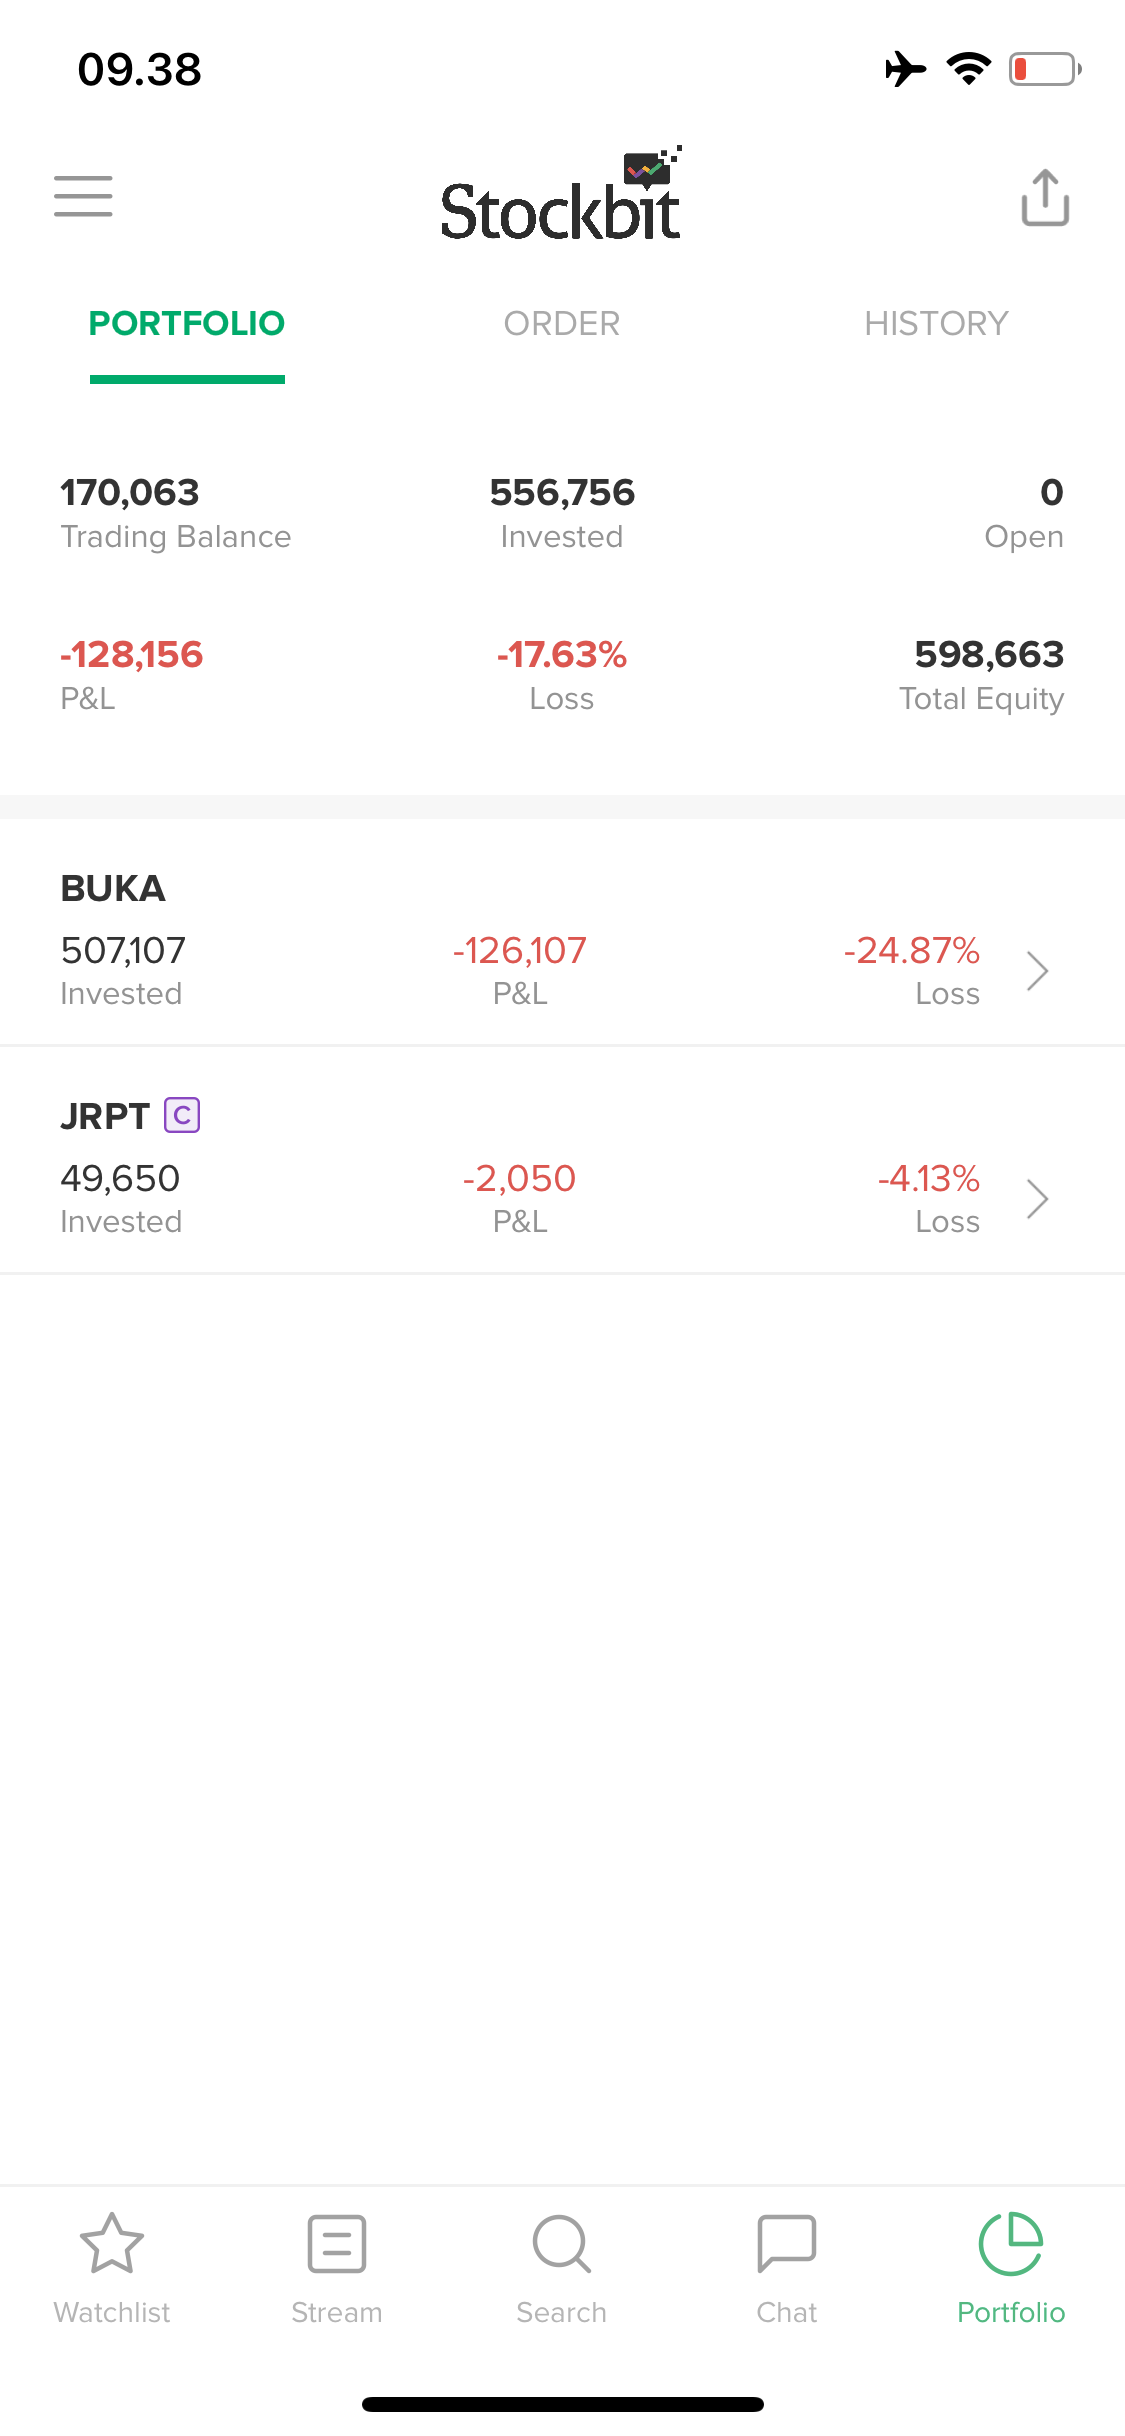The image size is (1125, 2436).
Task: Expand JRPT holding chevron
Action: [x=1038, y=1199]
